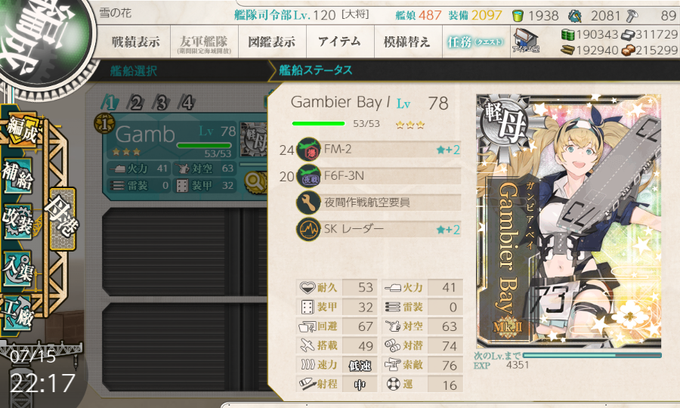Viewport: 680px width, 408px height.
Task: Switch to fleet 2 tab
Action: (136, 103)
